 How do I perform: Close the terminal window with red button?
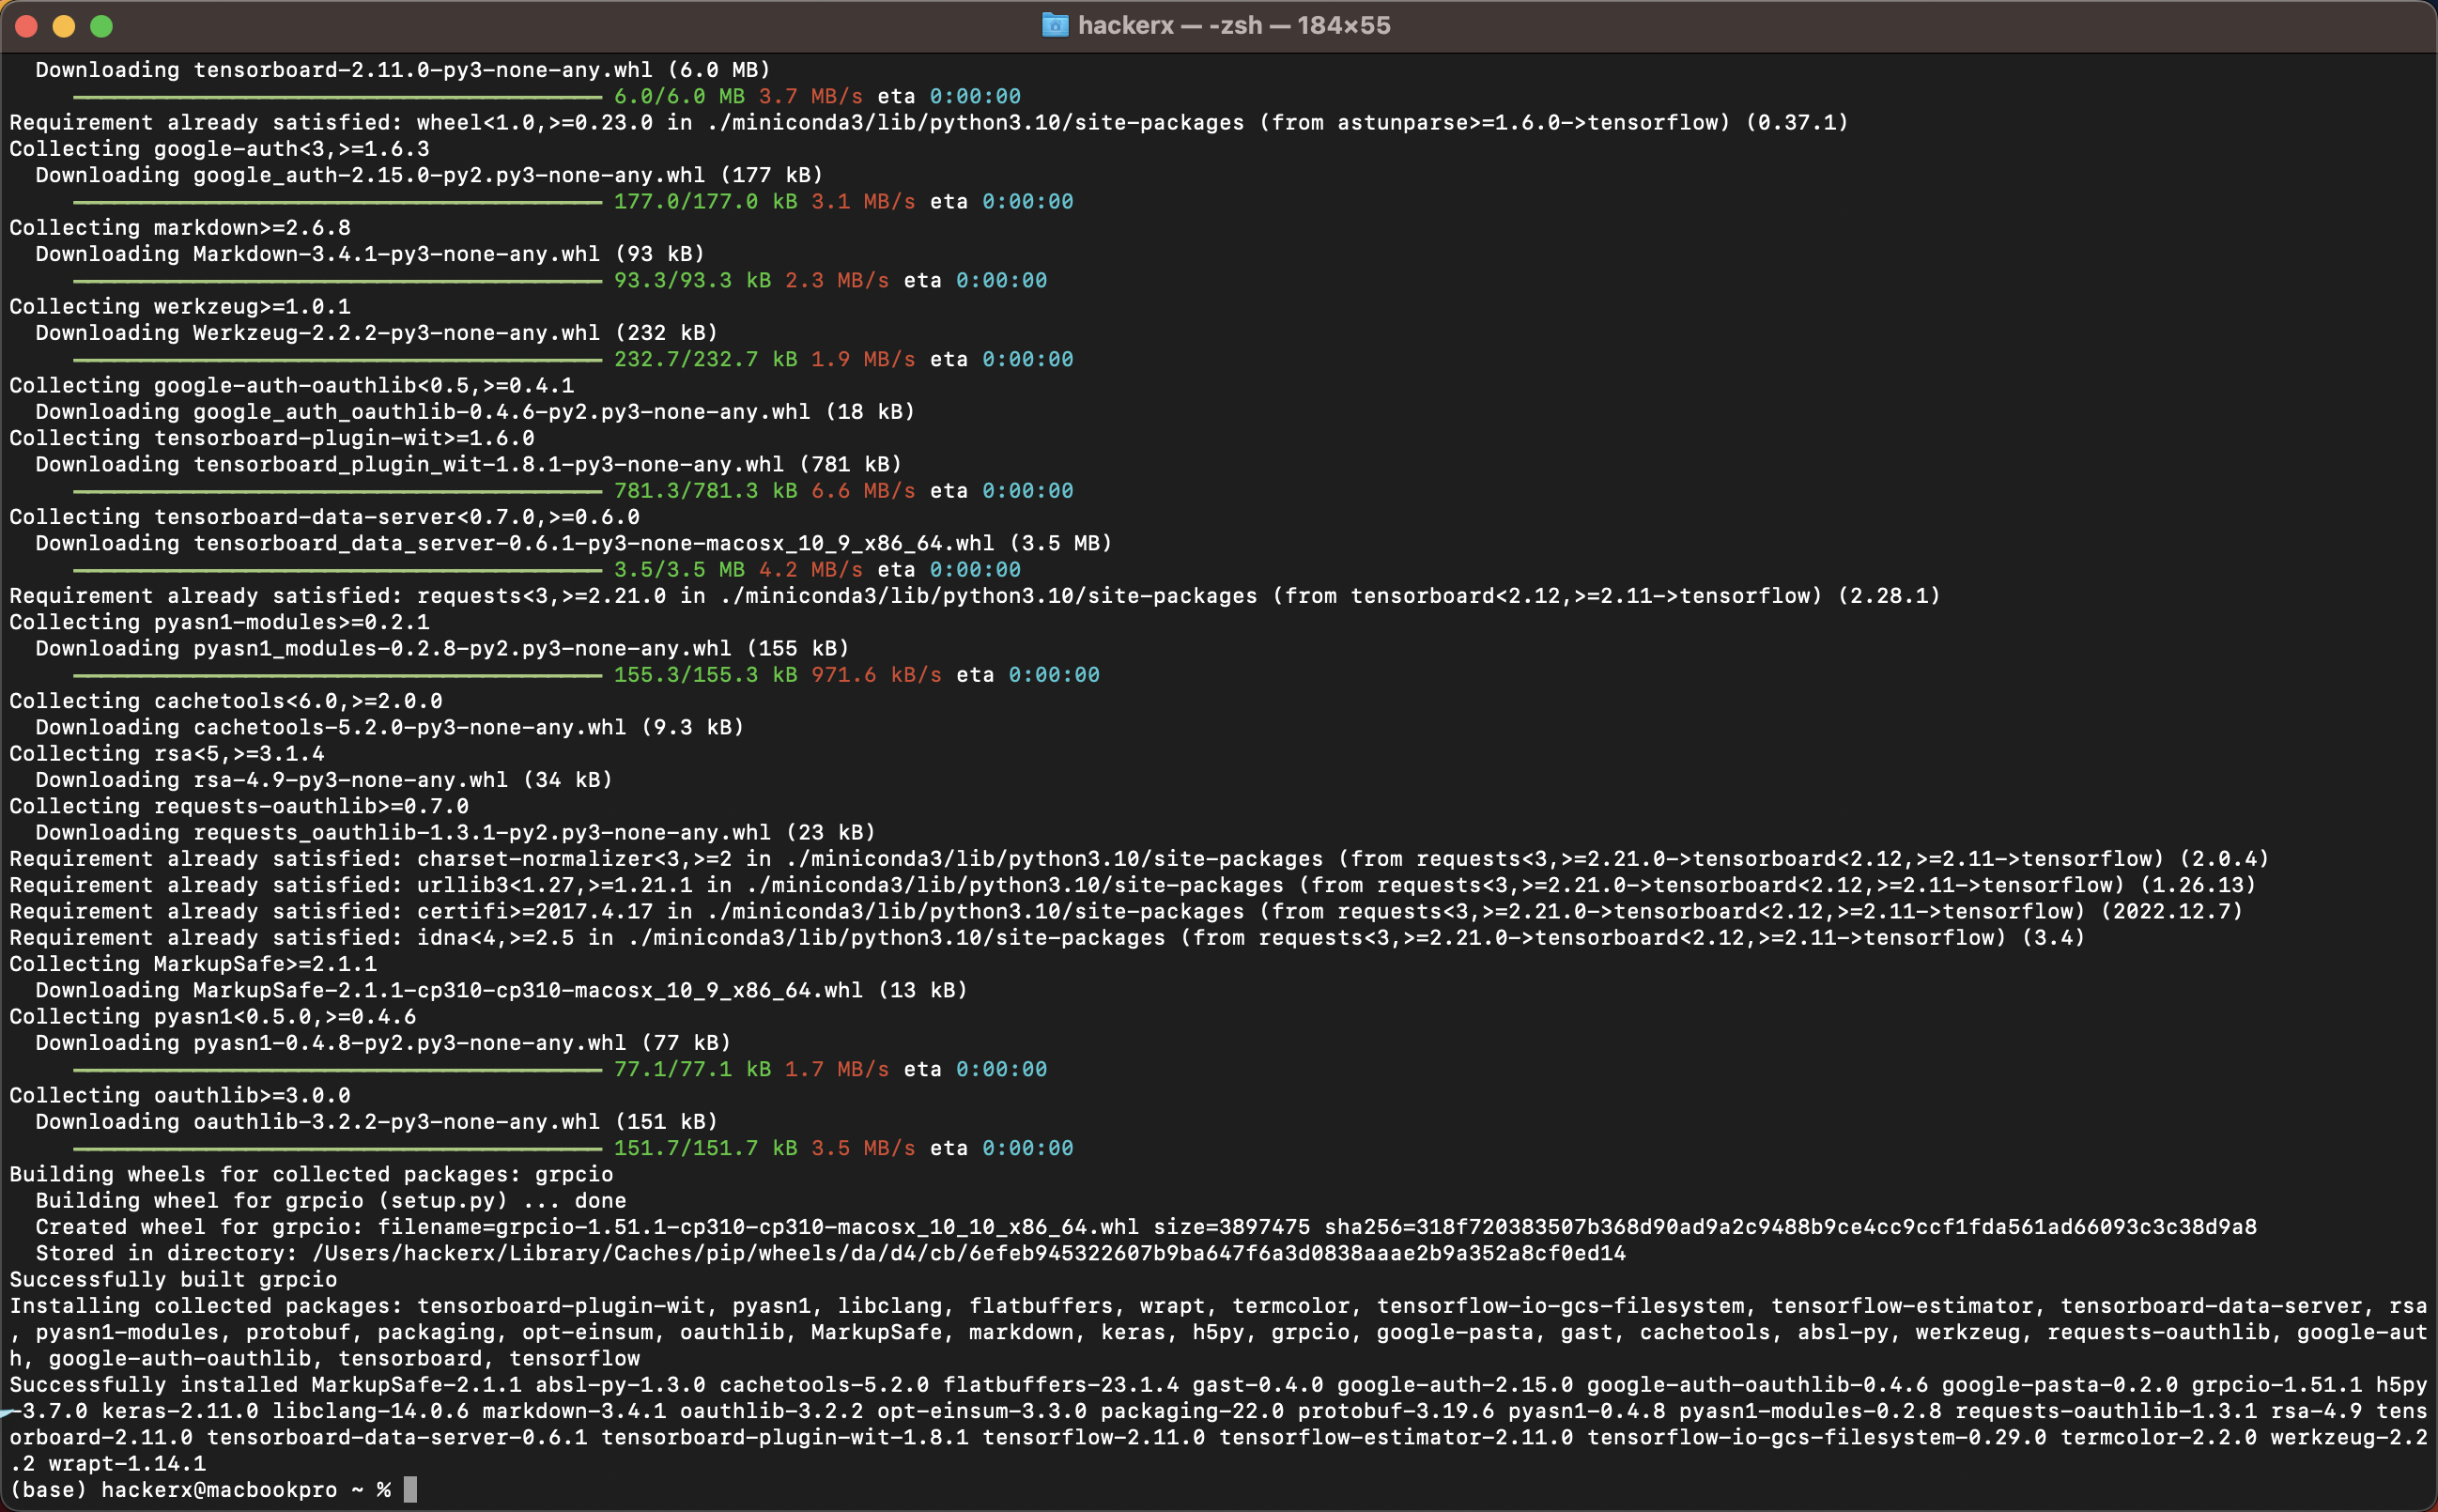(x=27, y=26)
